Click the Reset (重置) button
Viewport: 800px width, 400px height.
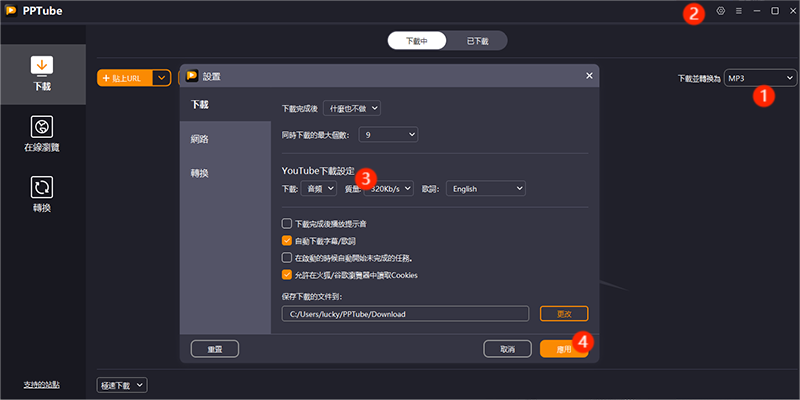pyautogui.click(x=215, y=349)
